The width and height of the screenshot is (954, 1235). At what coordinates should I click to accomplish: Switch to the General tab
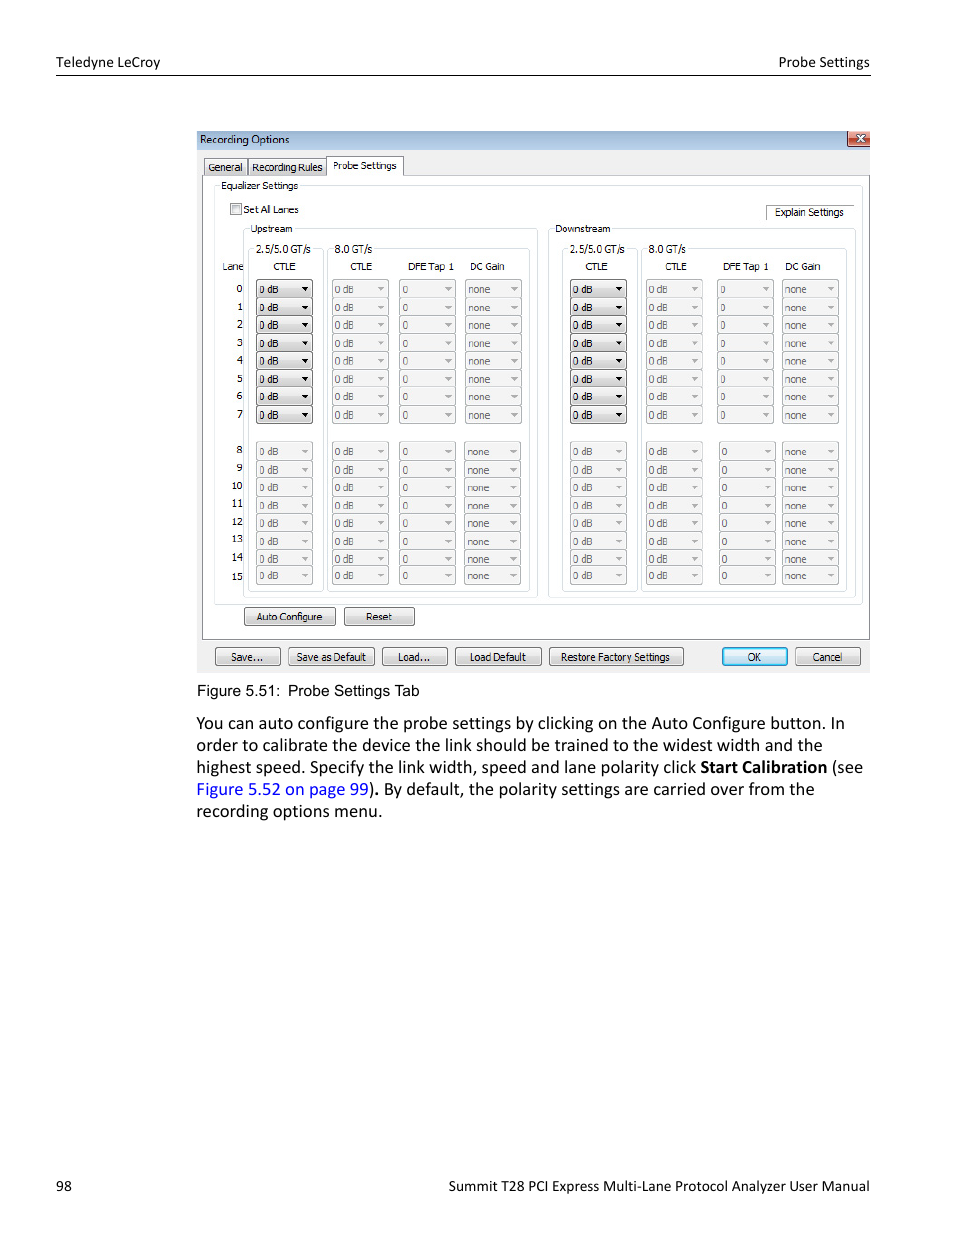[x=224, y=166]
